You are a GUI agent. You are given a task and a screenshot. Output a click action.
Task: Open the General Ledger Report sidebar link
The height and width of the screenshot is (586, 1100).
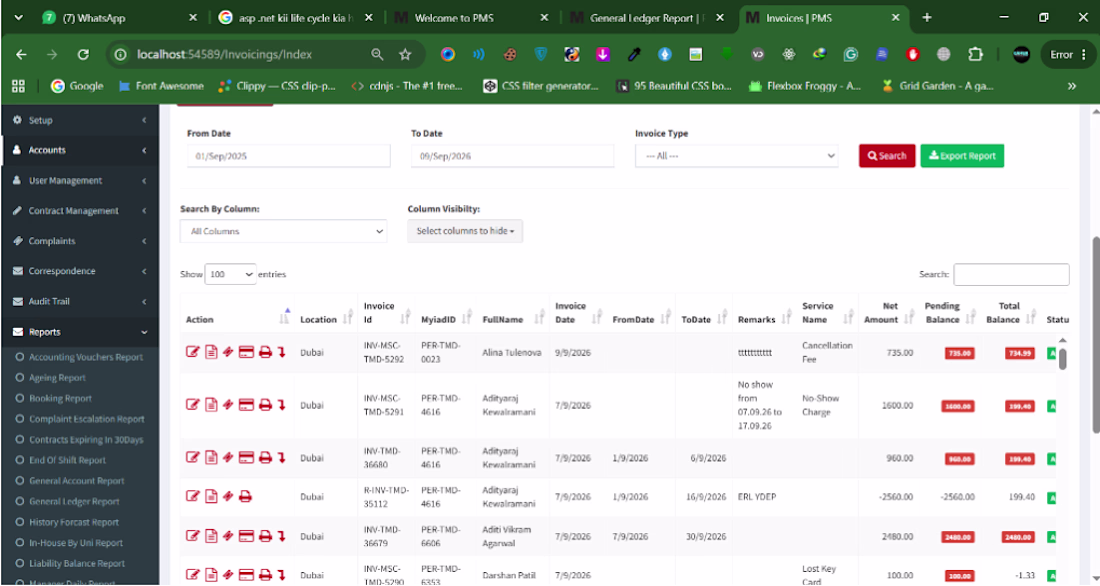pyautogui.click(x=74, y=501)
